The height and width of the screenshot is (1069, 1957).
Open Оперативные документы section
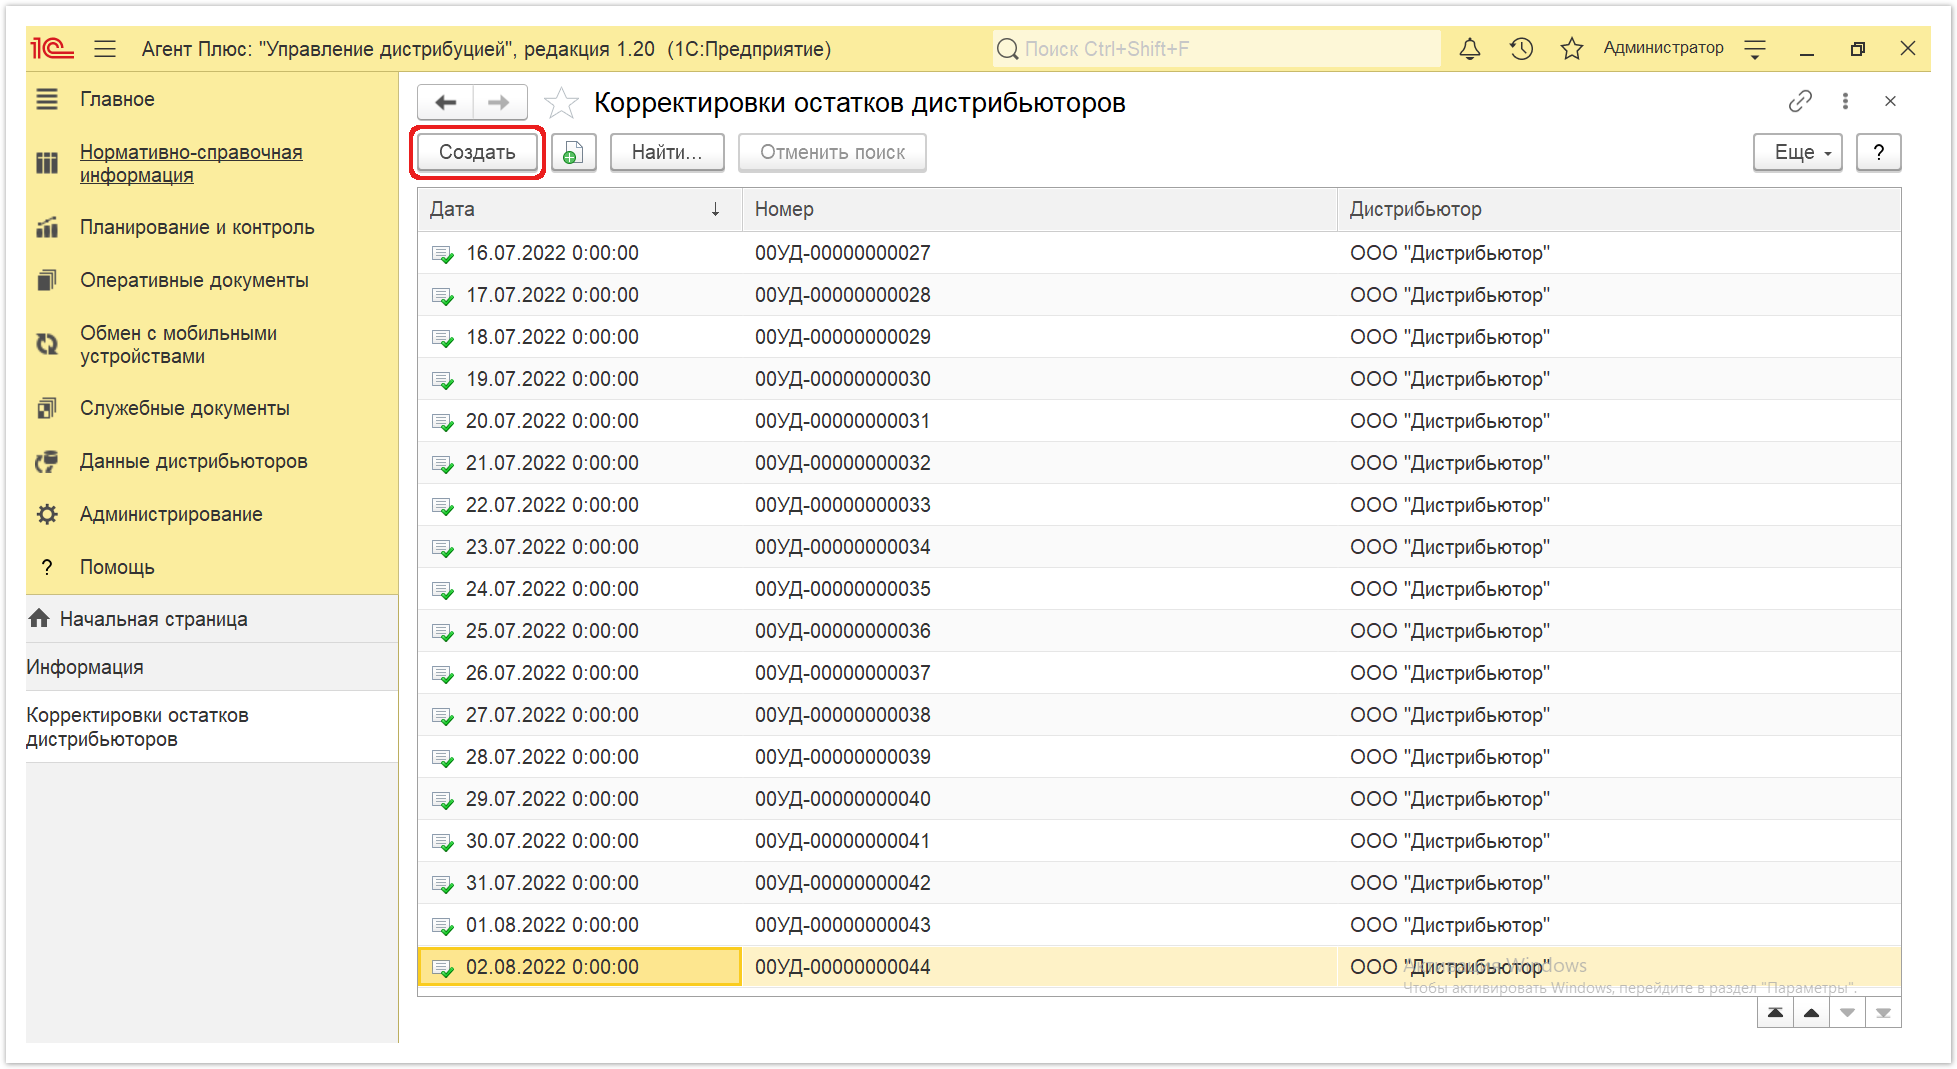(194, 280)
